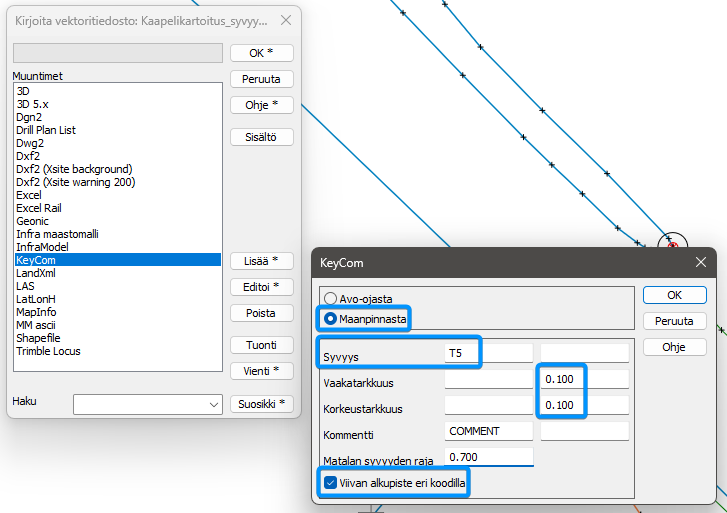Close the Kirjoita vektoritiedosto window

pyautogui.click(x=286, y=20)
